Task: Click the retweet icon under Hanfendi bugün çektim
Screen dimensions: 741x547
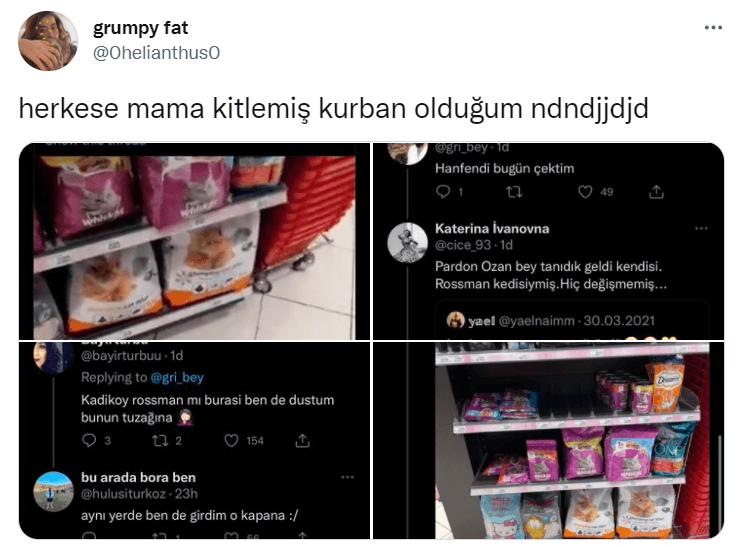Action: tap(514, 191)
